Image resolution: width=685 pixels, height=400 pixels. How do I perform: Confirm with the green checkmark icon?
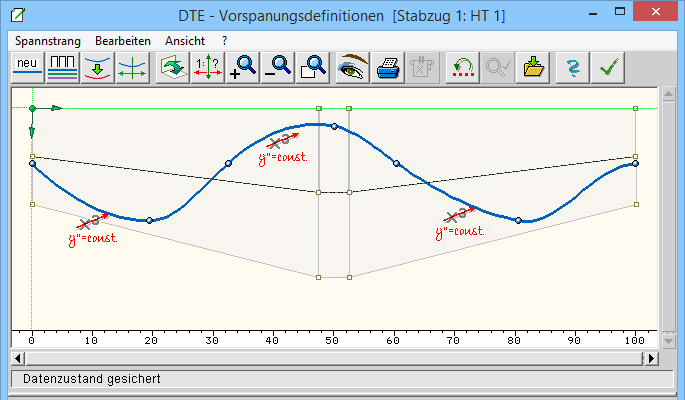pos(607,67)
